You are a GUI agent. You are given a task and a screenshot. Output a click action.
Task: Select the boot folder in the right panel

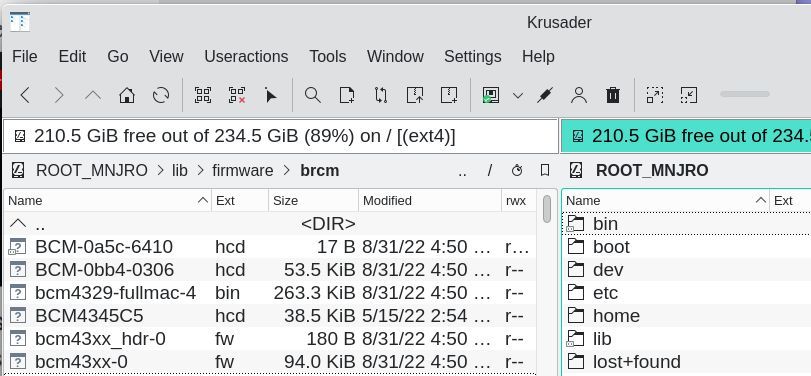coord(686,247)
